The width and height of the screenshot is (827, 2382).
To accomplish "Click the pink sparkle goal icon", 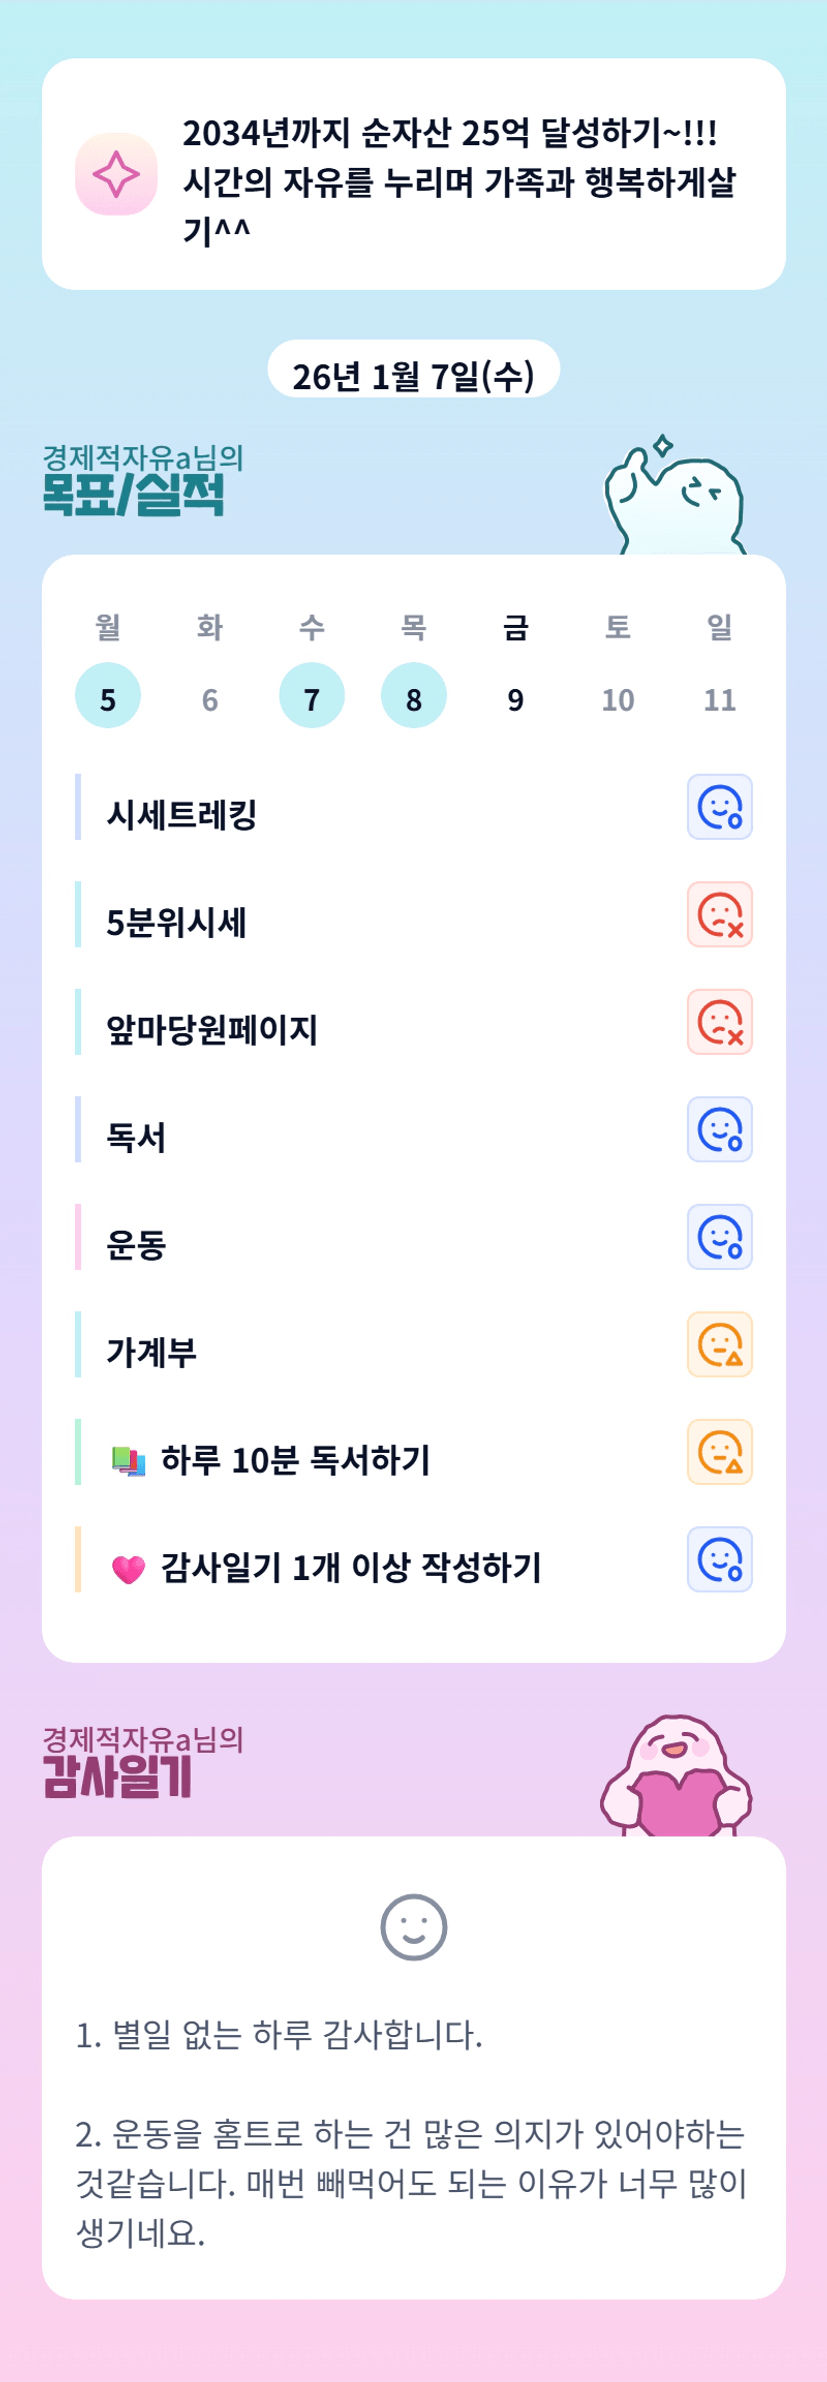I will tap(116, 174).
